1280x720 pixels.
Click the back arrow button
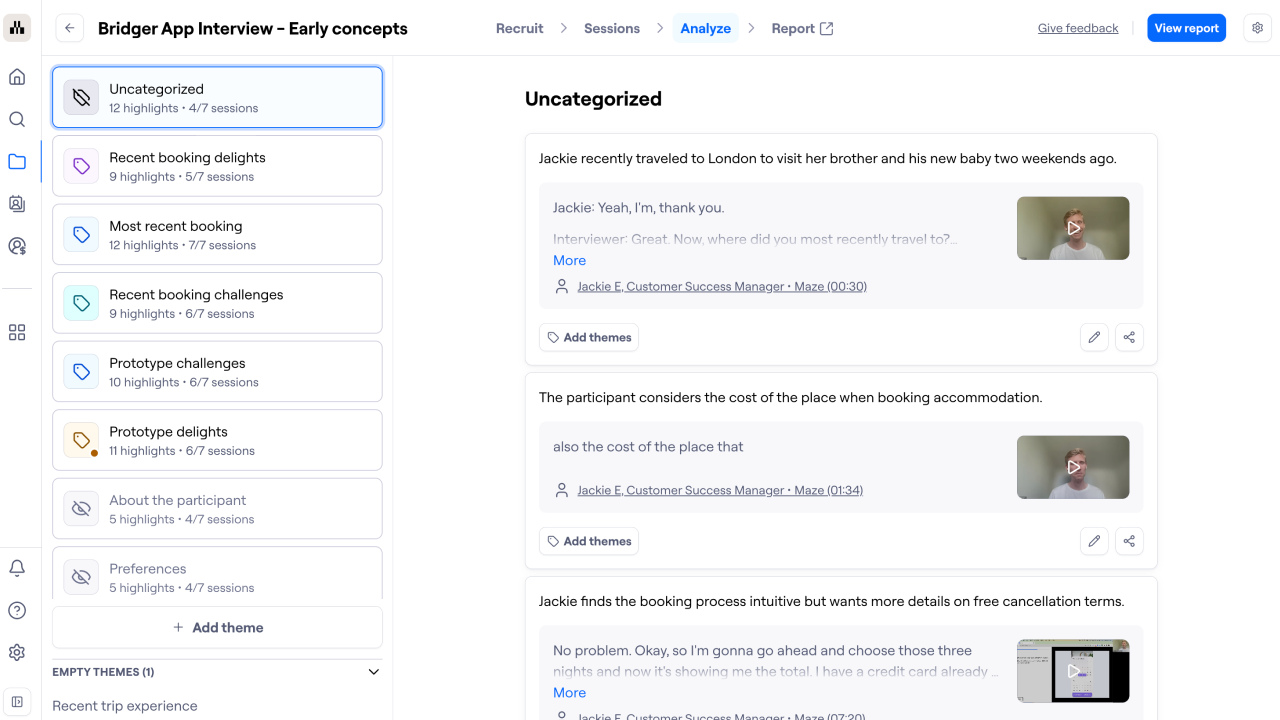(69, 28)
